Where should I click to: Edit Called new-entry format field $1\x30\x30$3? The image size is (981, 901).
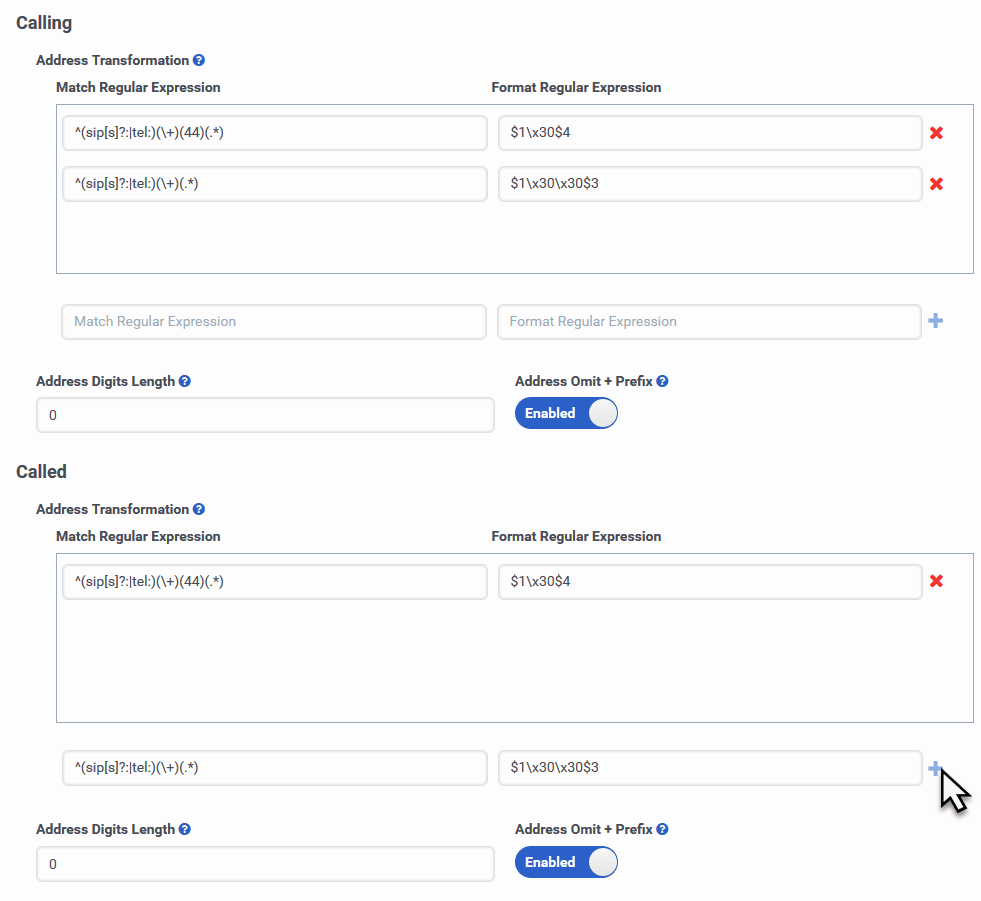[x=709, y=768]
